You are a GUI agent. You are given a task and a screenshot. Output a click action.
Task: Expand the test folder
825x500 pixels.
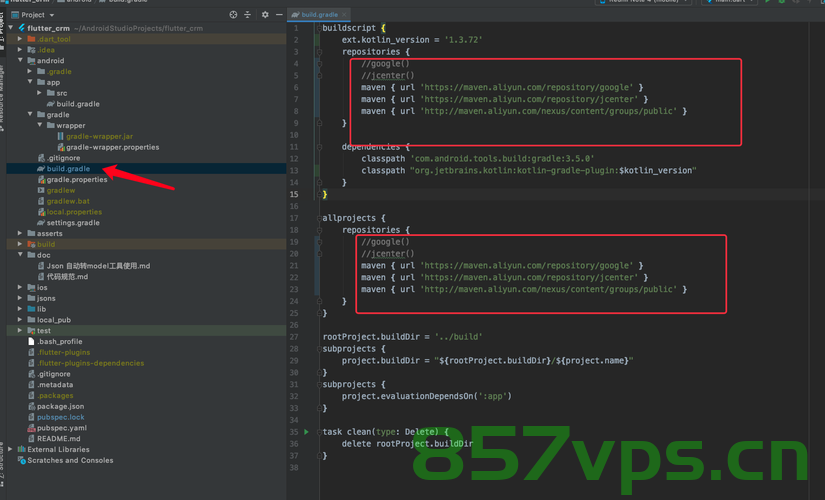tap(20, 331)
